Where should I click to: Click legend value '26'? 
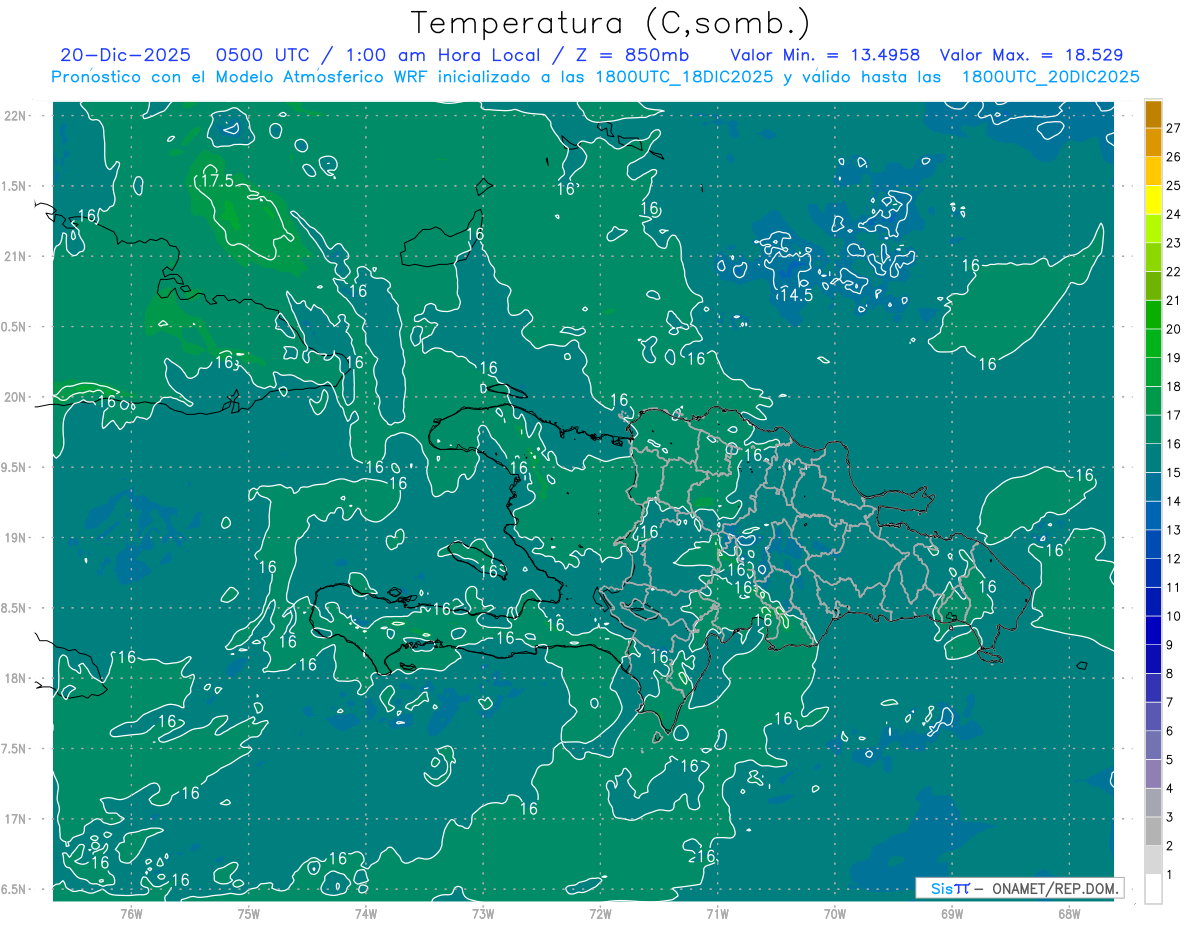pyautogui.click(x=1173, y=157)
